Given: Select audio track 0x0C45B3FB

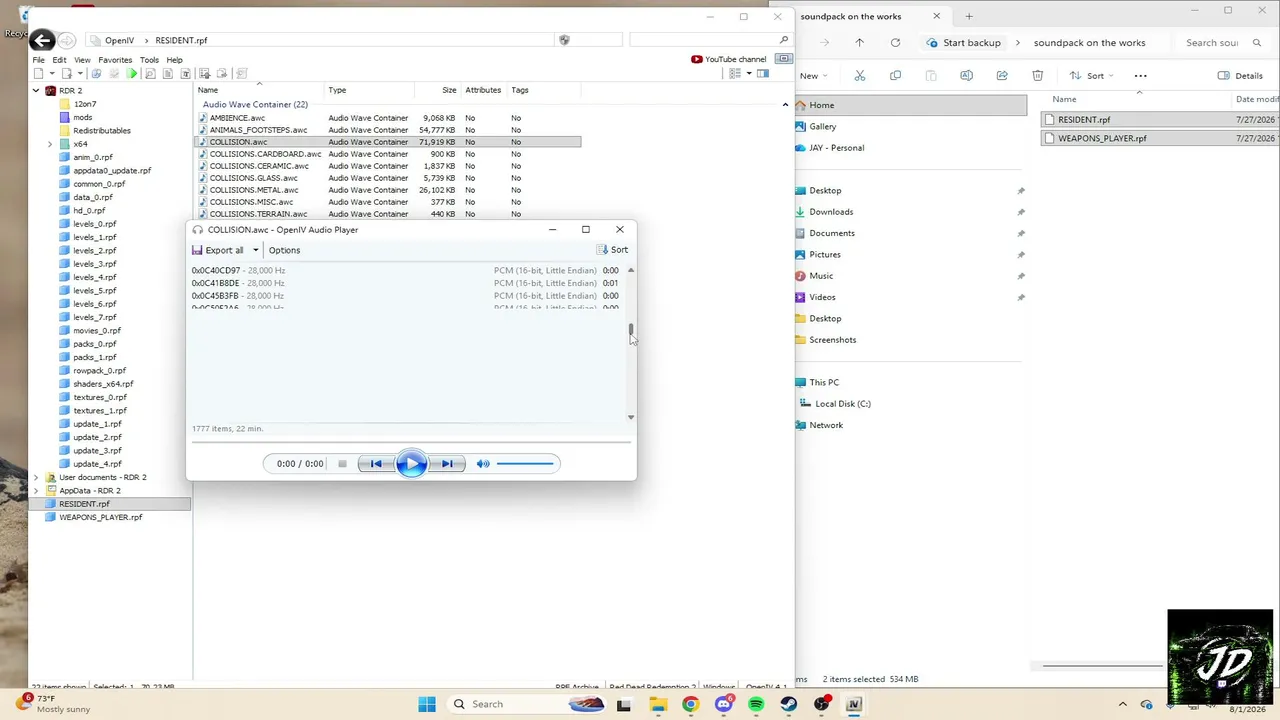Looking at the screenshot, I should point(405,296).
